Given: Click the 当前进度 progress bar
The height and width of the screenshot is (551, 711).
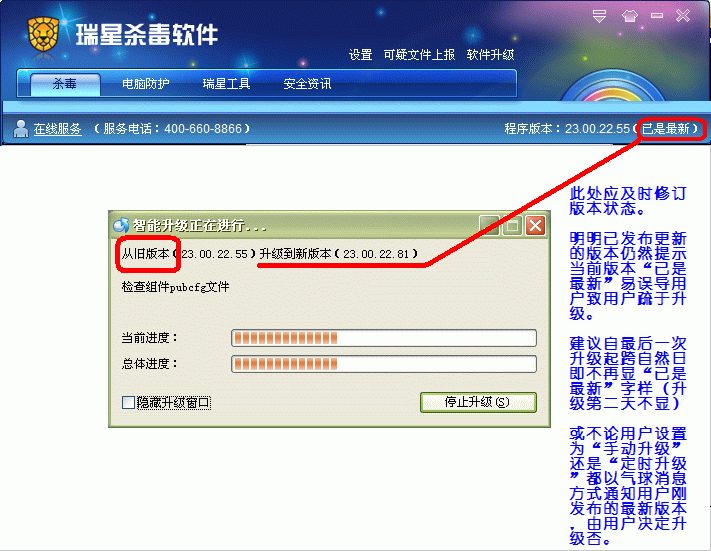Looking at the screenshot, I should coord(384,338).
